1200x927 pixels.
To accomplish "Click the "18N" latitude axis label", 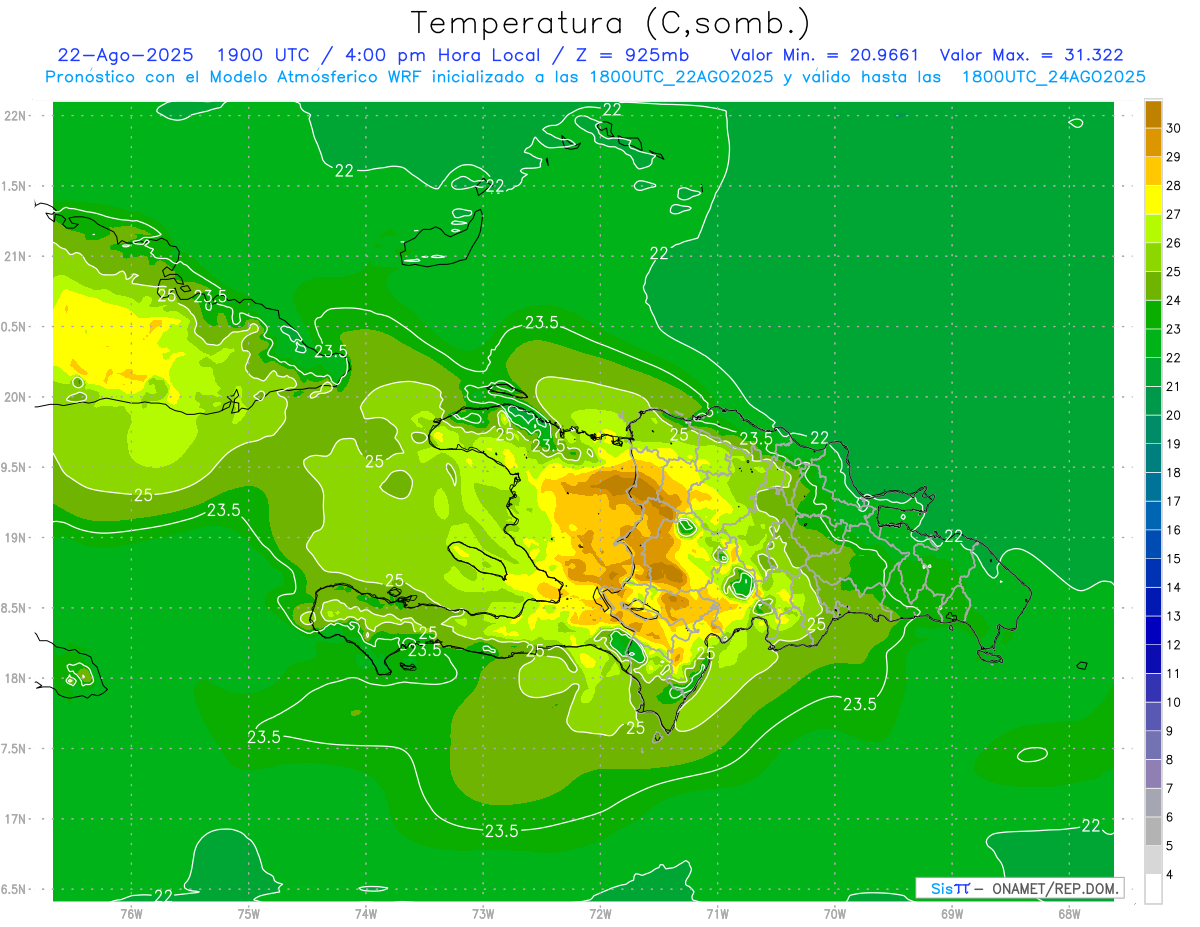I will (x=16, y=678).
